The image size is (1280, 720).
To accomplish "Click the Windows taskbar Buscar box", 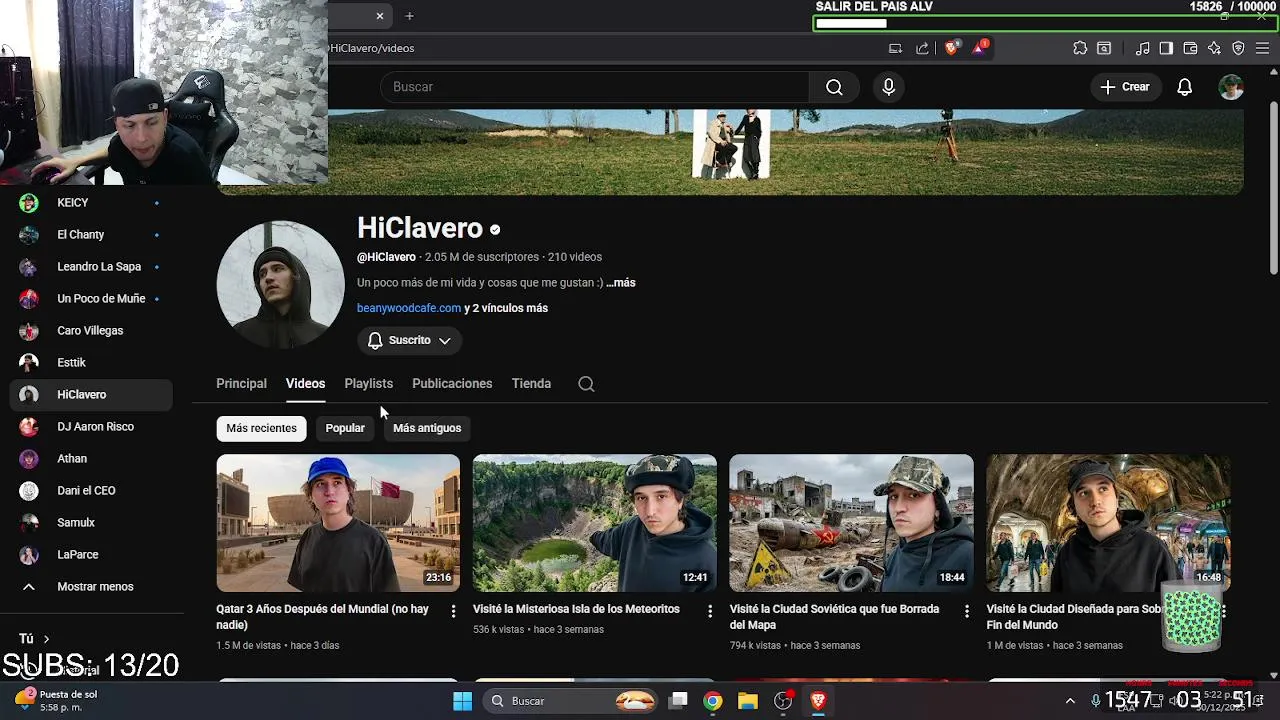I will [570, 701].
